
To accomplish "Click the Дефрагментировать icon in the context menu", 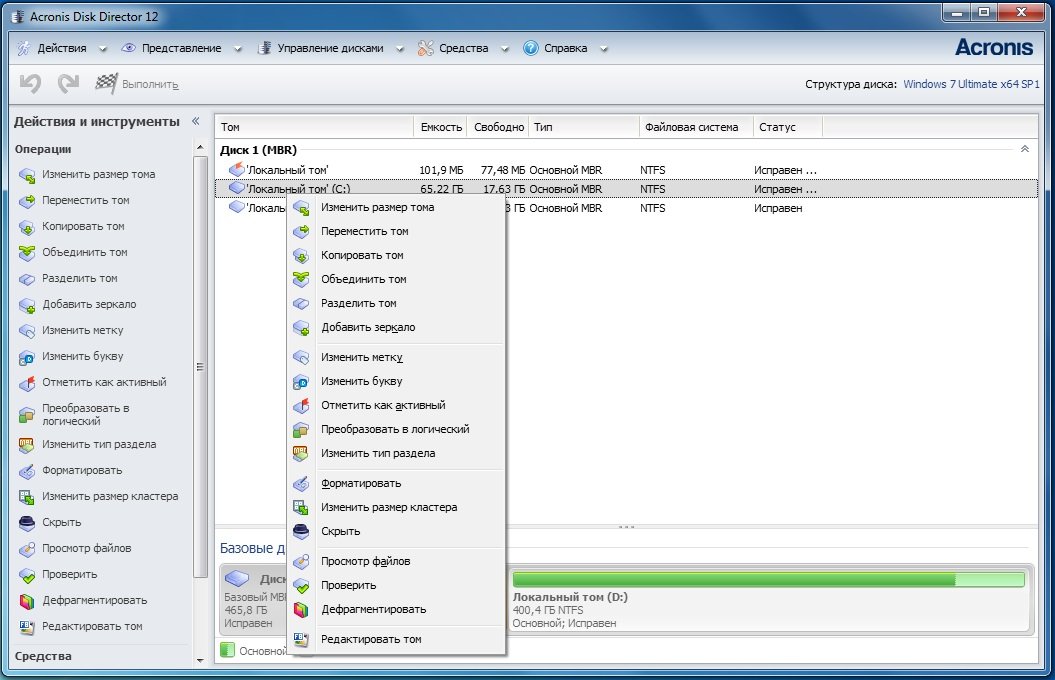I will click(x=301, y=609).
